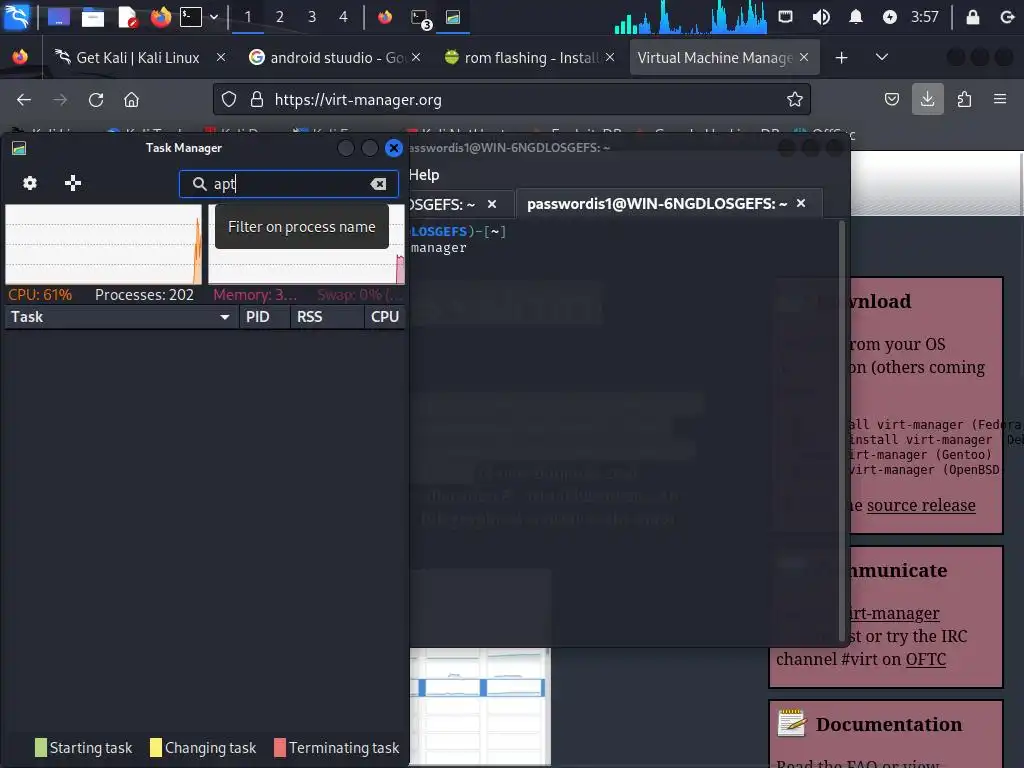Image resolution: width=1024 pixels, height=768 pixels.
Task: Switch to Get Kali browser tab
Action: click(x=137, y=57)
